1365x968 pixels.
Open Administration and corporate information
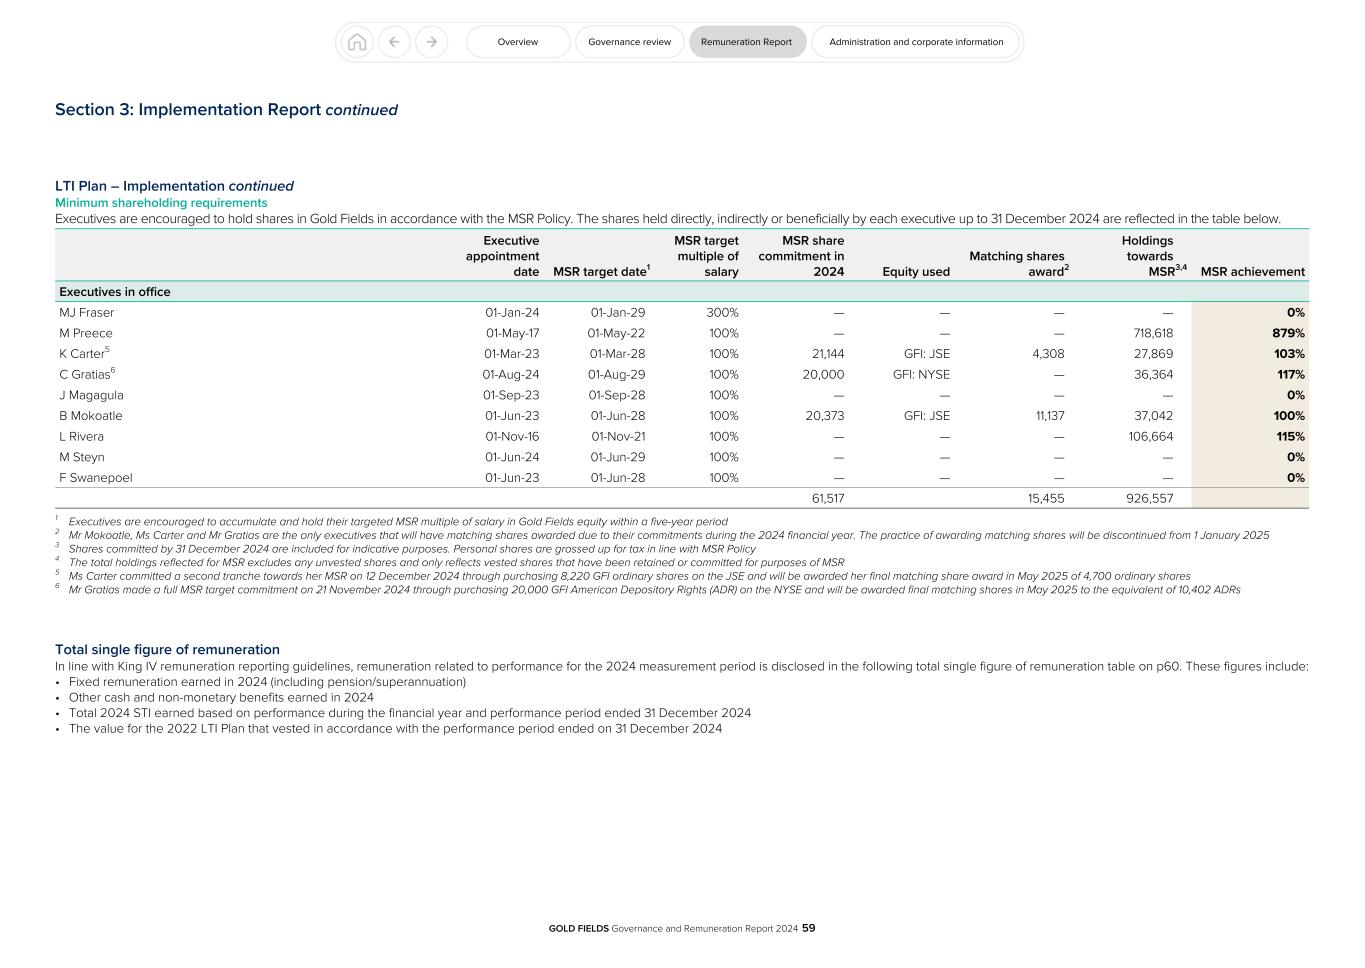click(x=915, y=42)
